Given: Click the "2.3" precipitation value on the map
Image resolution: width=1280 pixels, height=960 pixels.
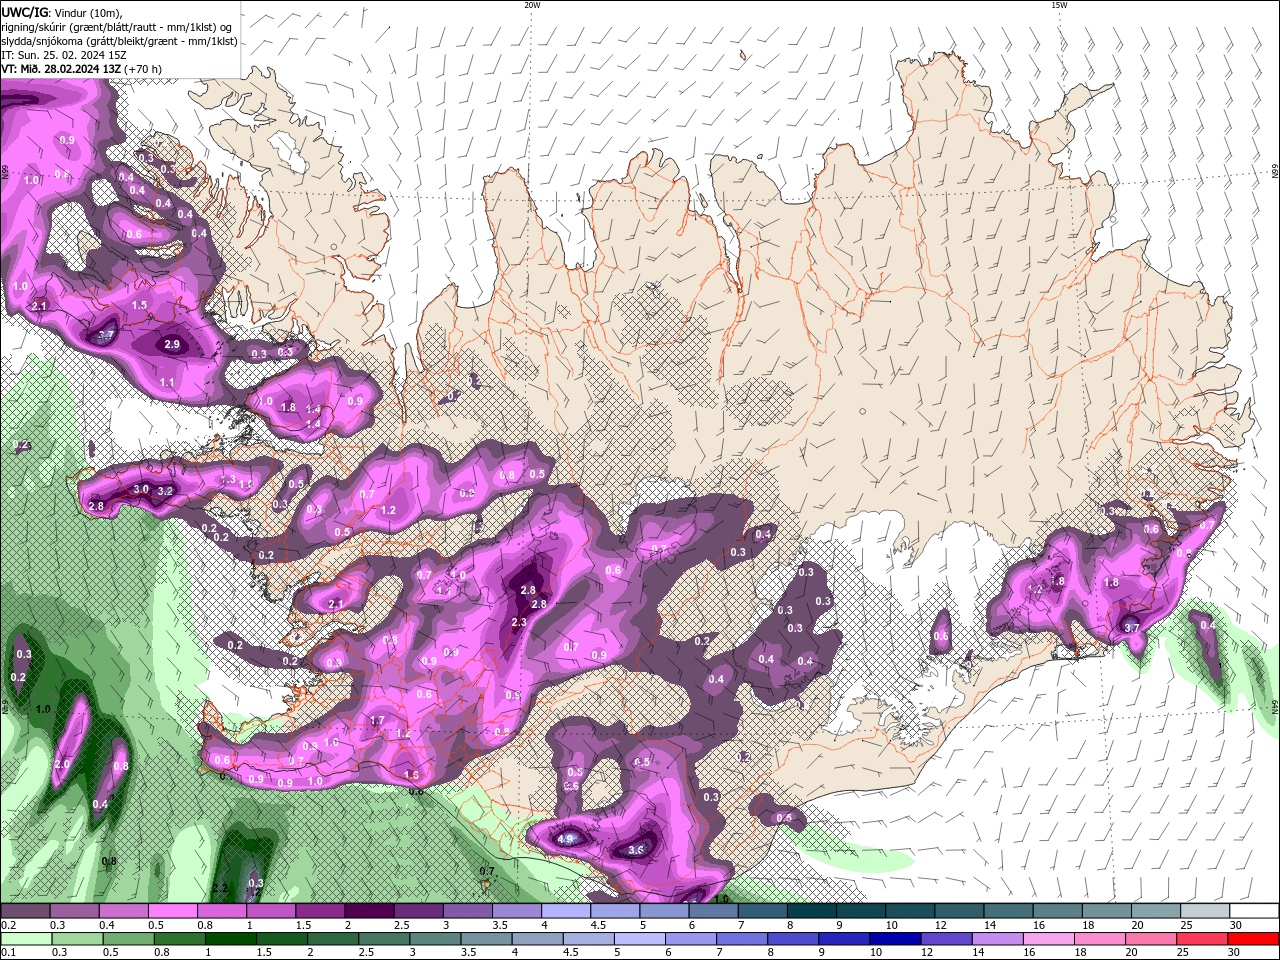Looking at the screenshot, I should click(519, 622).
